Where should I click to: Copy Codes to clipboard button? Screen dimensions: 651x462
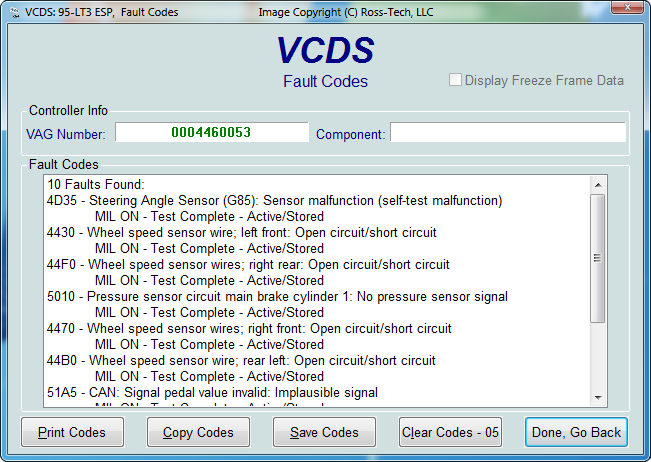pyautogui.click(x=198, y=432)
